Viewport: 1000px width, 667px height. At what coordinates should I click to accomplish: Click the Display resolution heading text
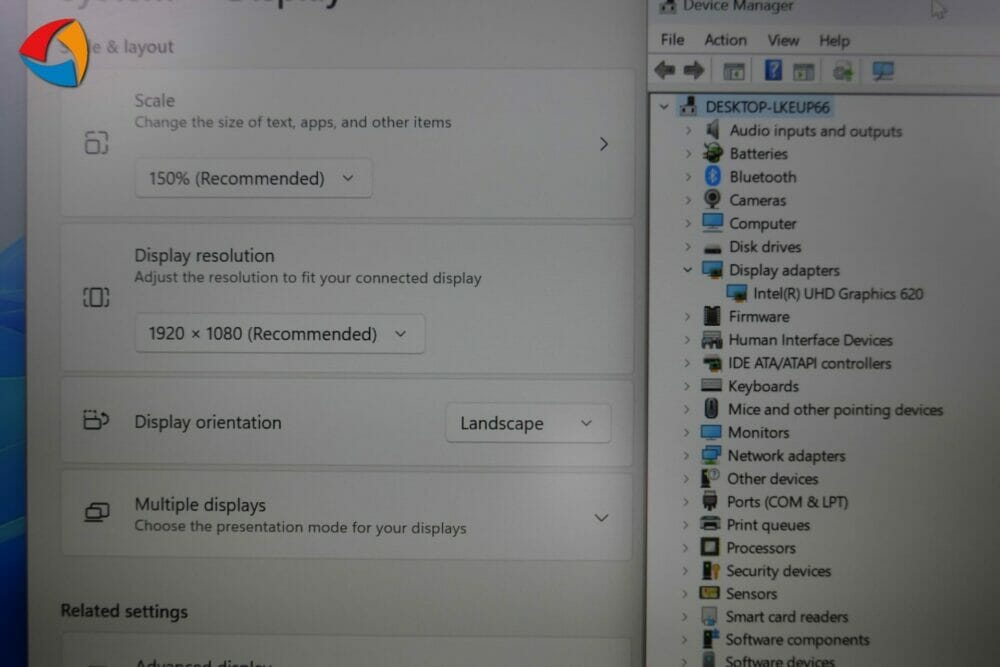204,255
